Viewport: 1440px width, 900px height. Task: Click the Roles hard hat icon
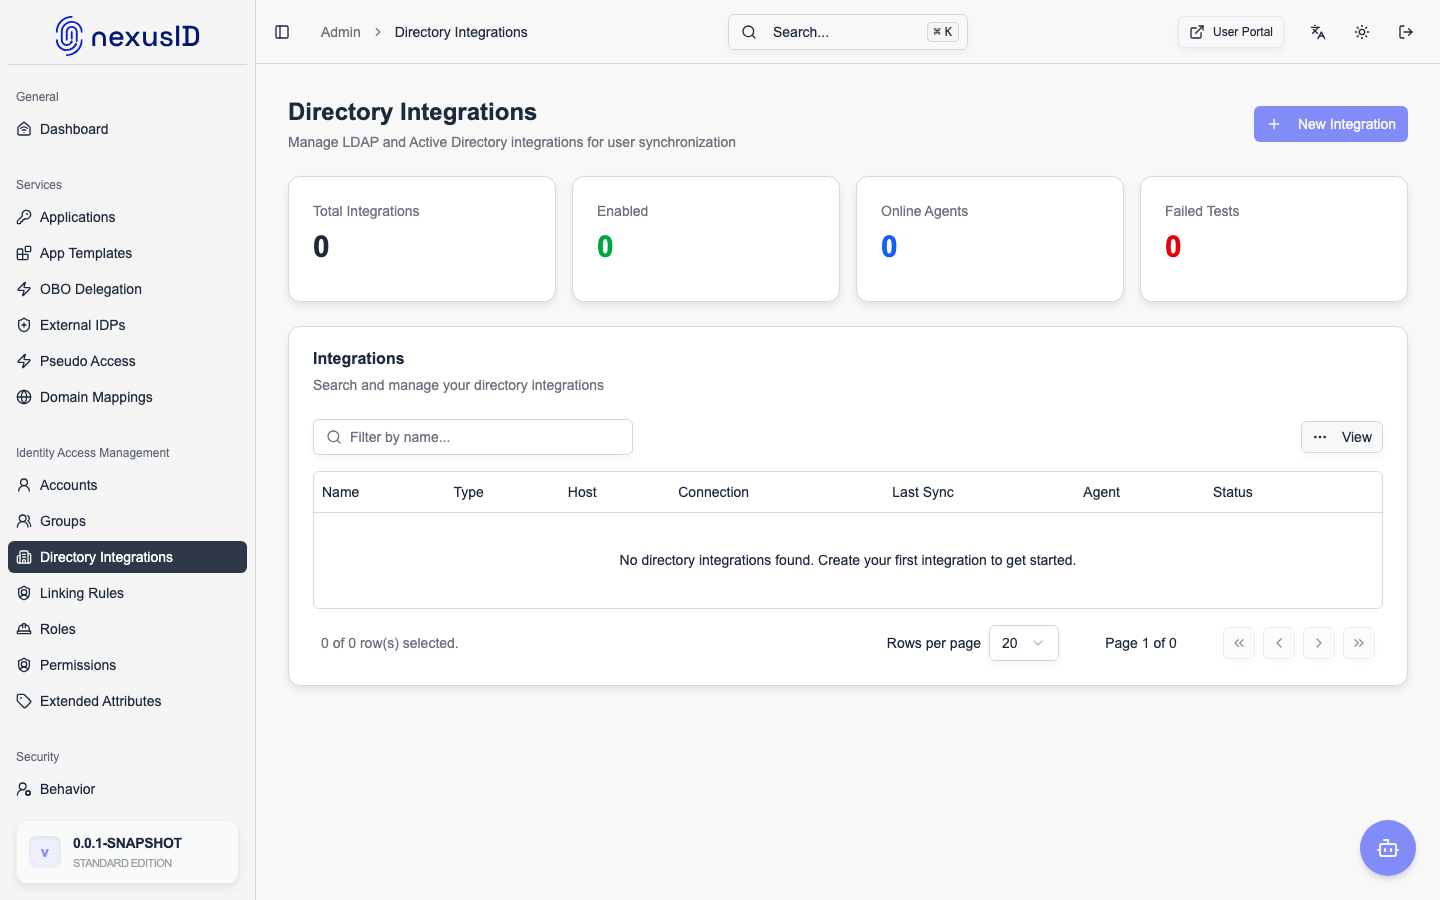(24, 629)
